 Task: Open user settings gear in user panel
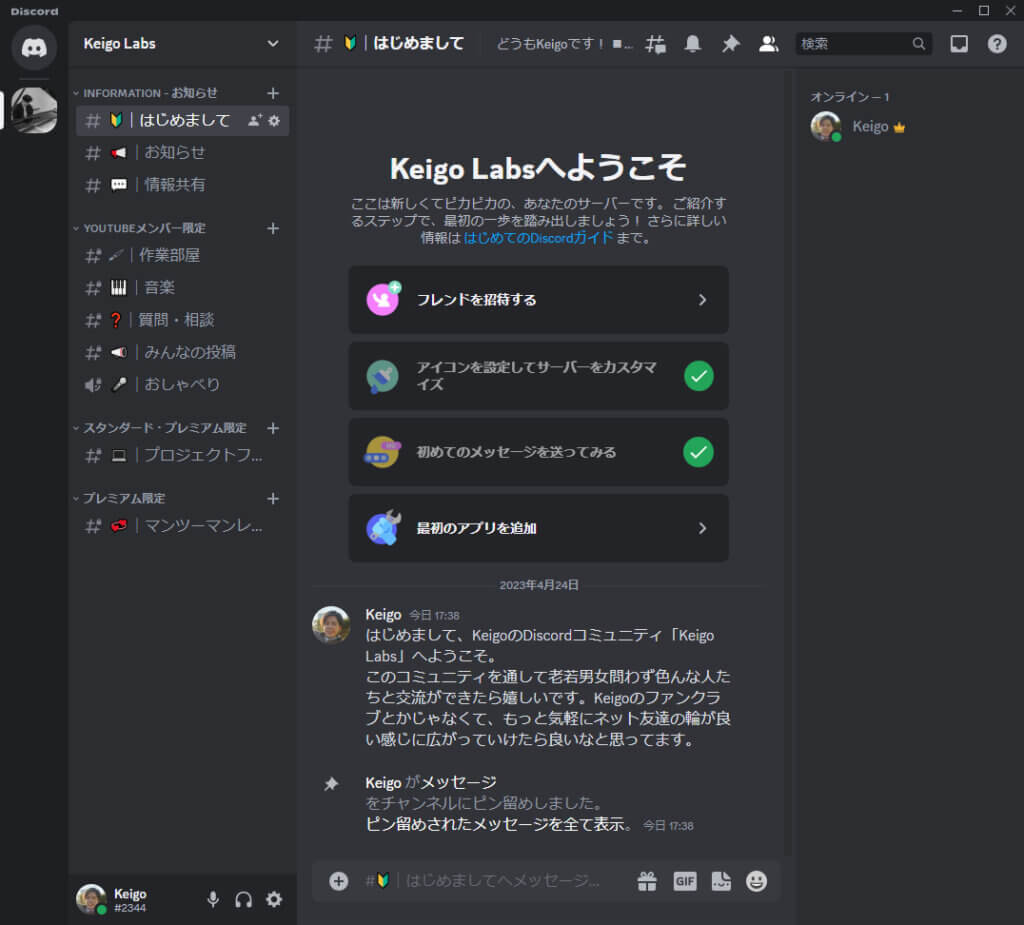274,900
